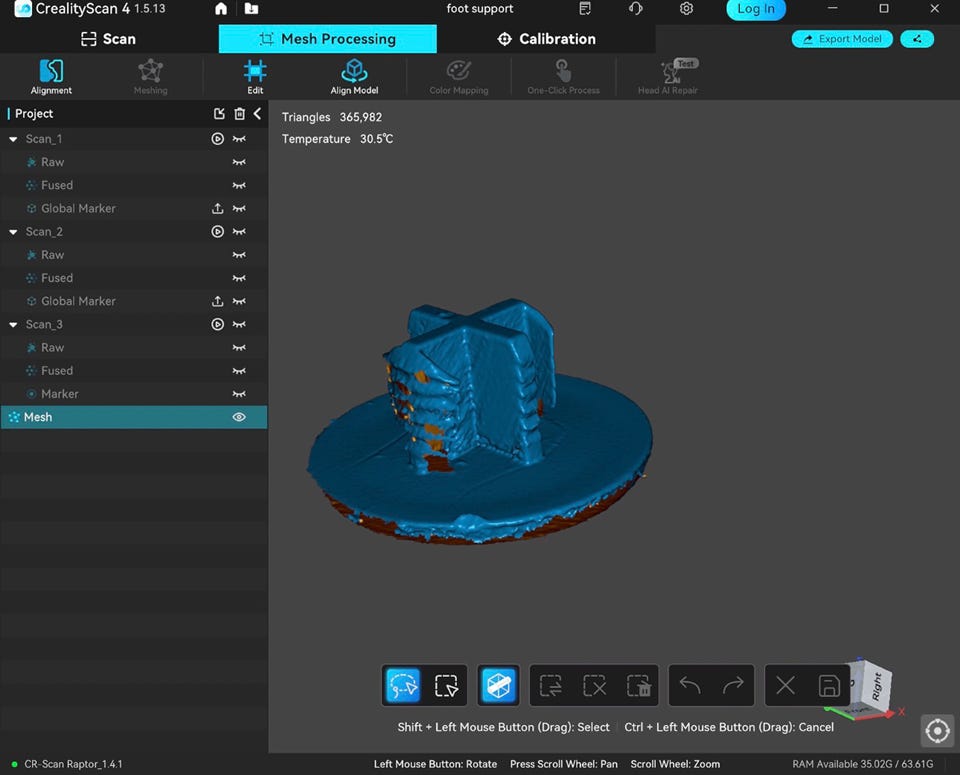
Task: Open the support headset icon
Action: 635,9
